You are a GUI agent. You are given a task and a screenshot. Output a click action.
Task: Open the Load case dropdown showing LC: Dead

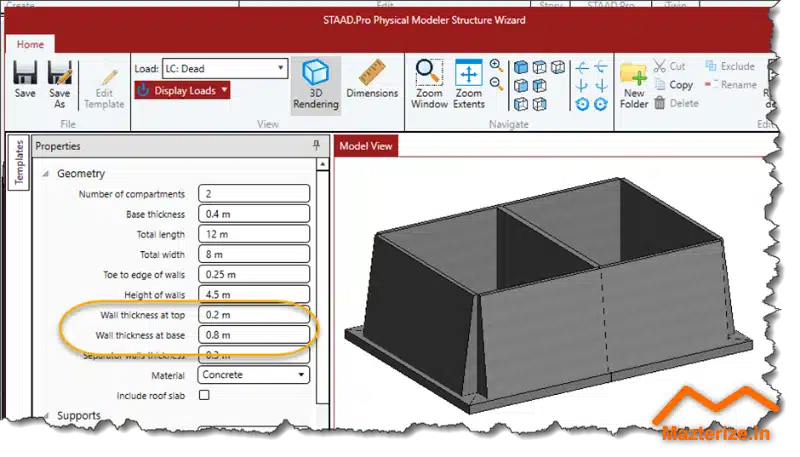pyautogui.click(x=225, y=68)
